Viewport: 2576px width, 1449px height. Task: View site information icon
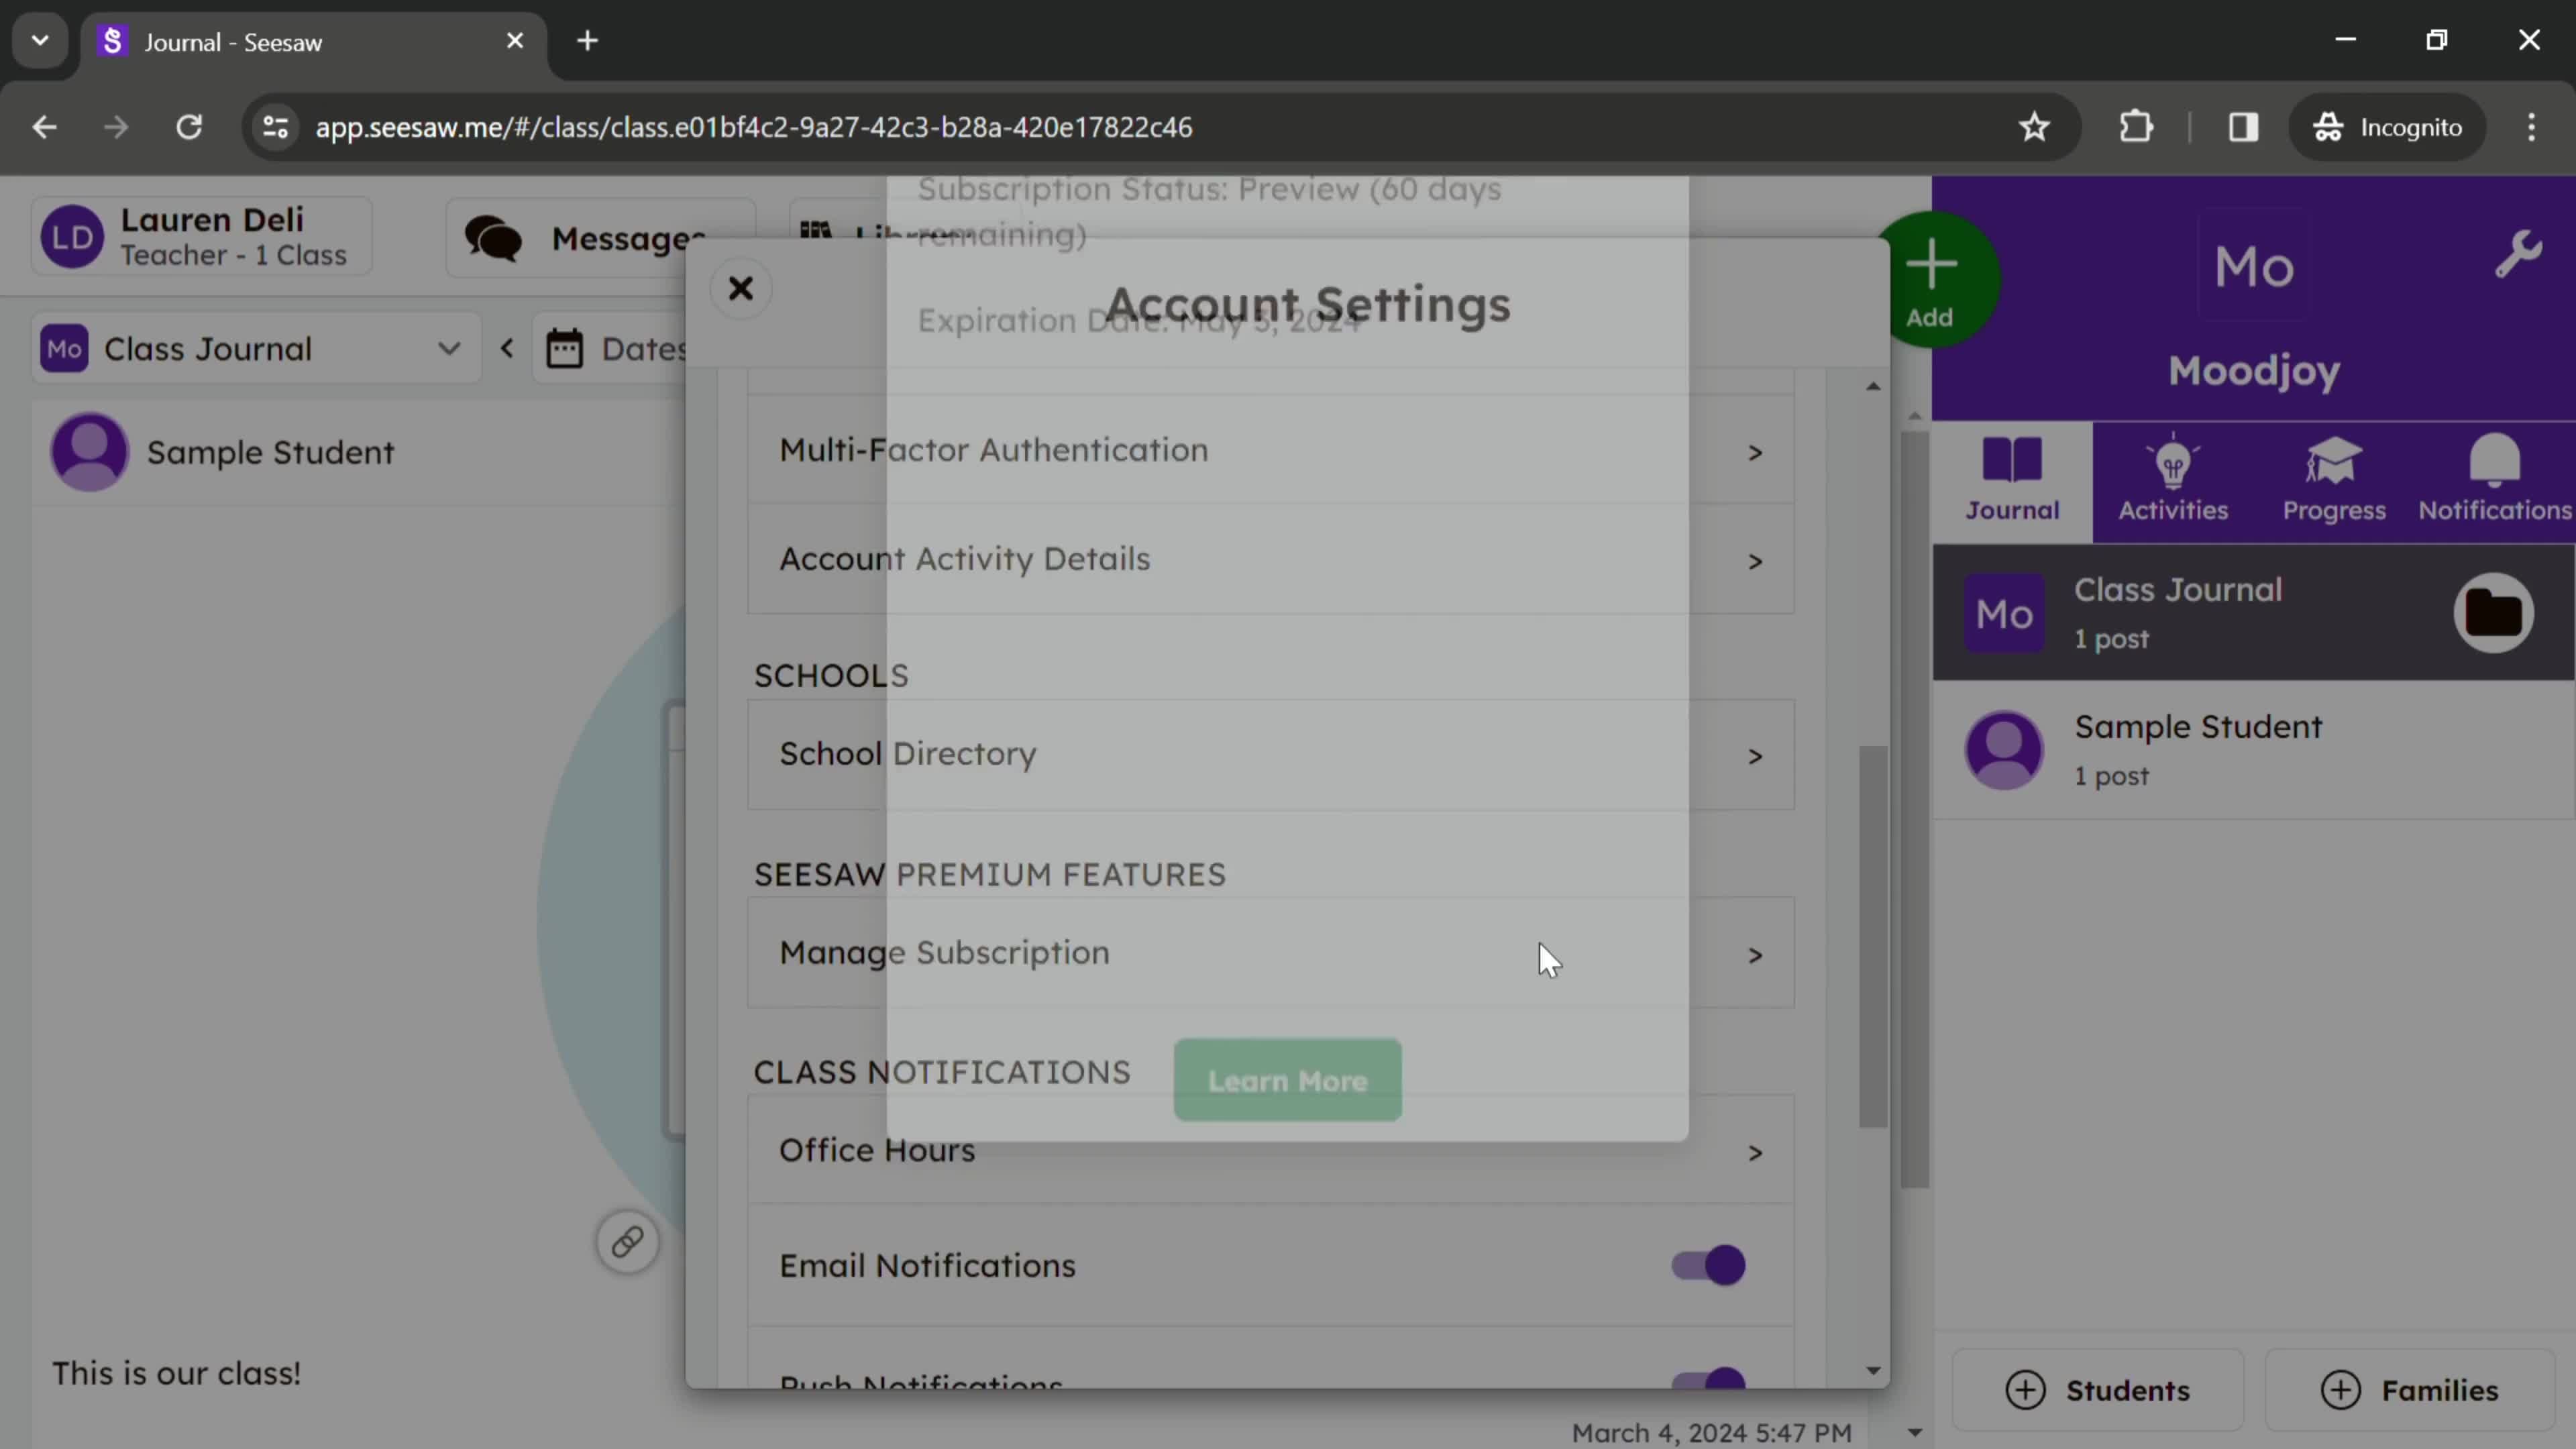pos(275,127)
